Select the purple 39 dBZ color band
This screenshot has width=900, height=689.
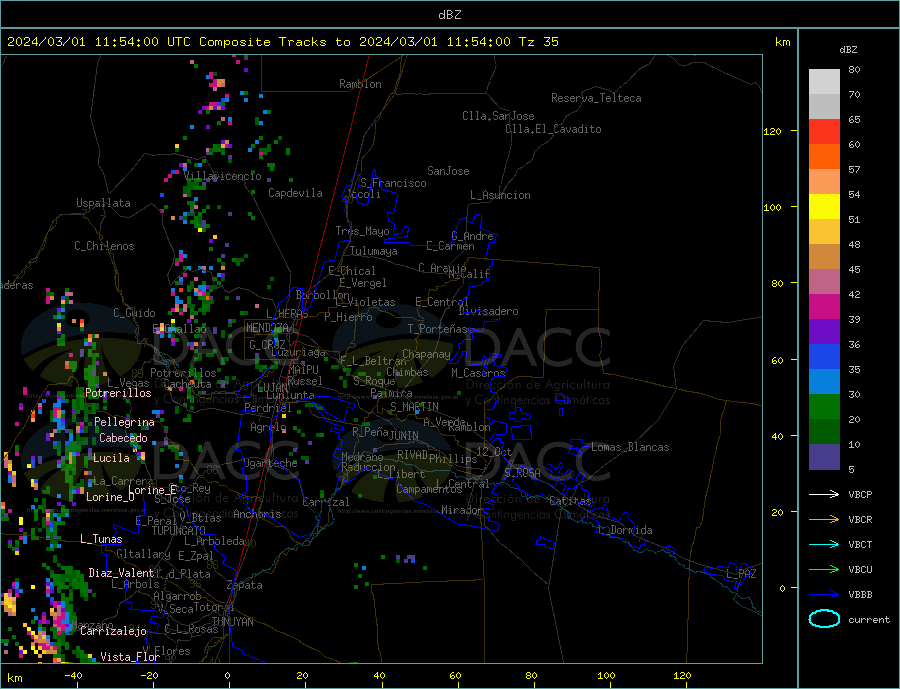click(x=824, y=332)
